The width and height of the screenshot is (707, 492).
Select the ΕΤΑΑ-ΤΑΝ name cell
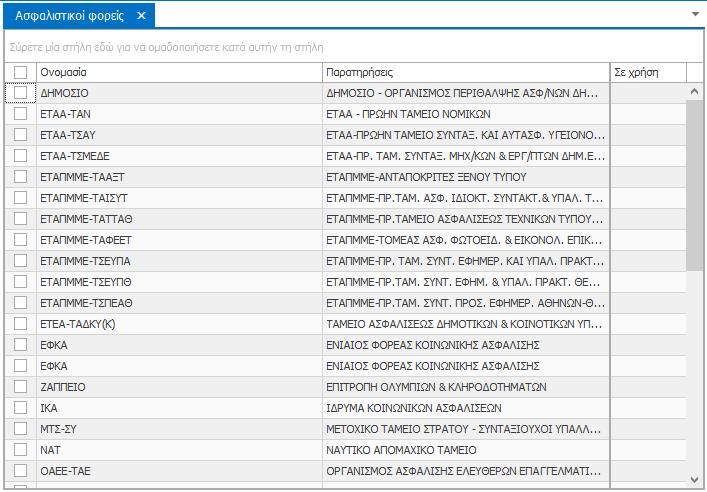(x=179, y=114)
